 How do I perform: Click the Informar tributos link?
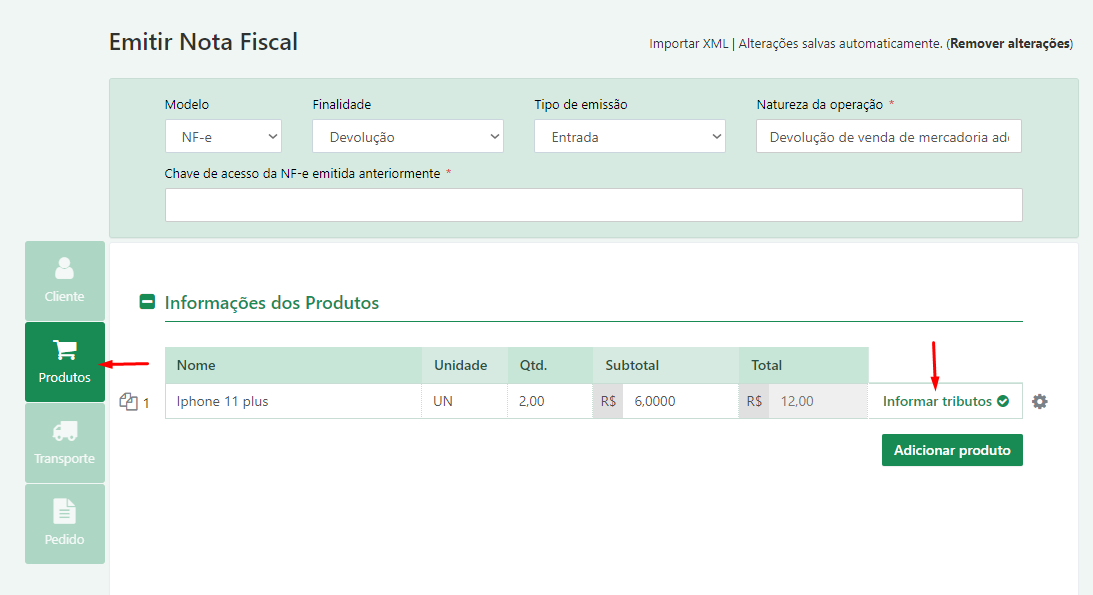937,401
